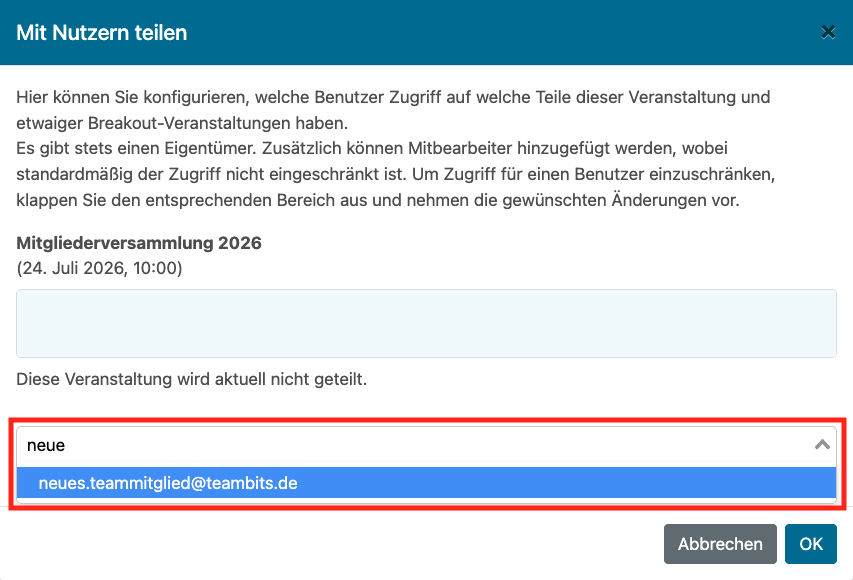Click the sentence starting Hier können Sie konfigurieren

(x=393, y=110)
